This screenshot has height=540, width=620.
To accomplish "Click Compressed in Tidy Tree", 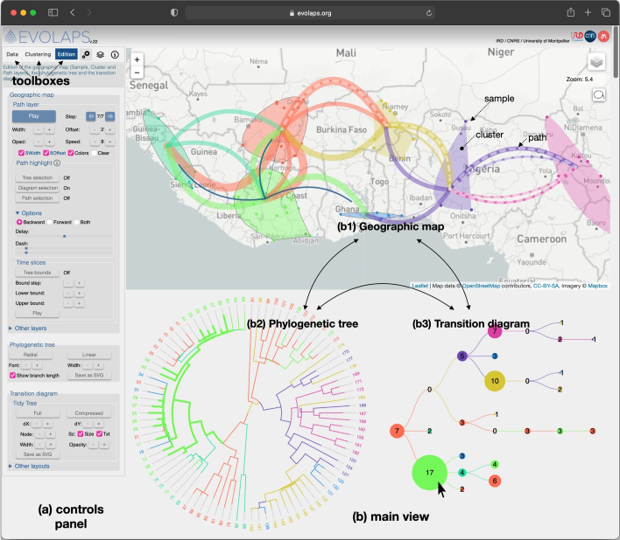I will (89, 413).
